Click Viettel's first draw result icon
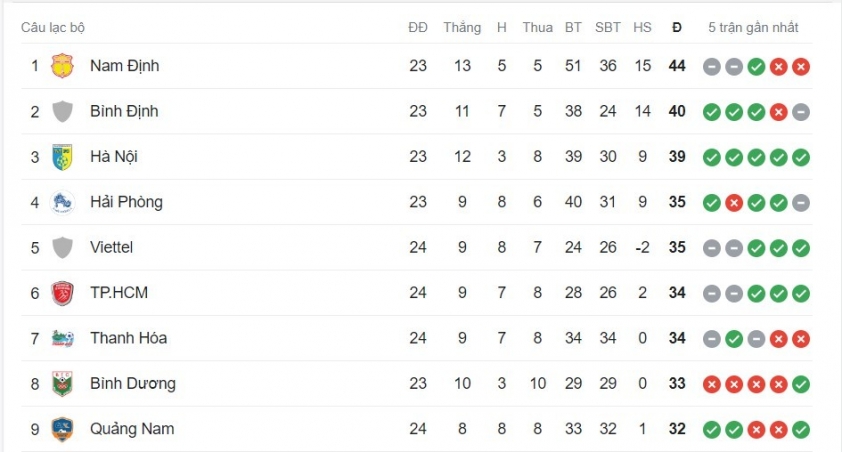Viewport: 842px width, 452px height. click(x=711, y=248)
